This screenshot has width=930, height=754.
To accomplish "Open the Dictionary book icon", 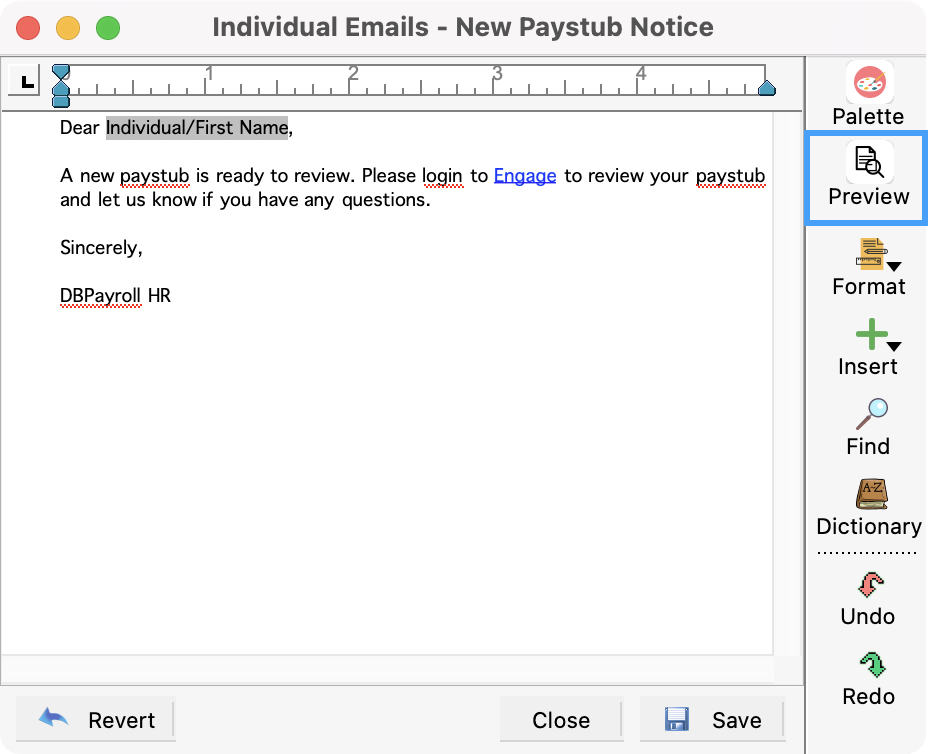I will pos(871,494).
